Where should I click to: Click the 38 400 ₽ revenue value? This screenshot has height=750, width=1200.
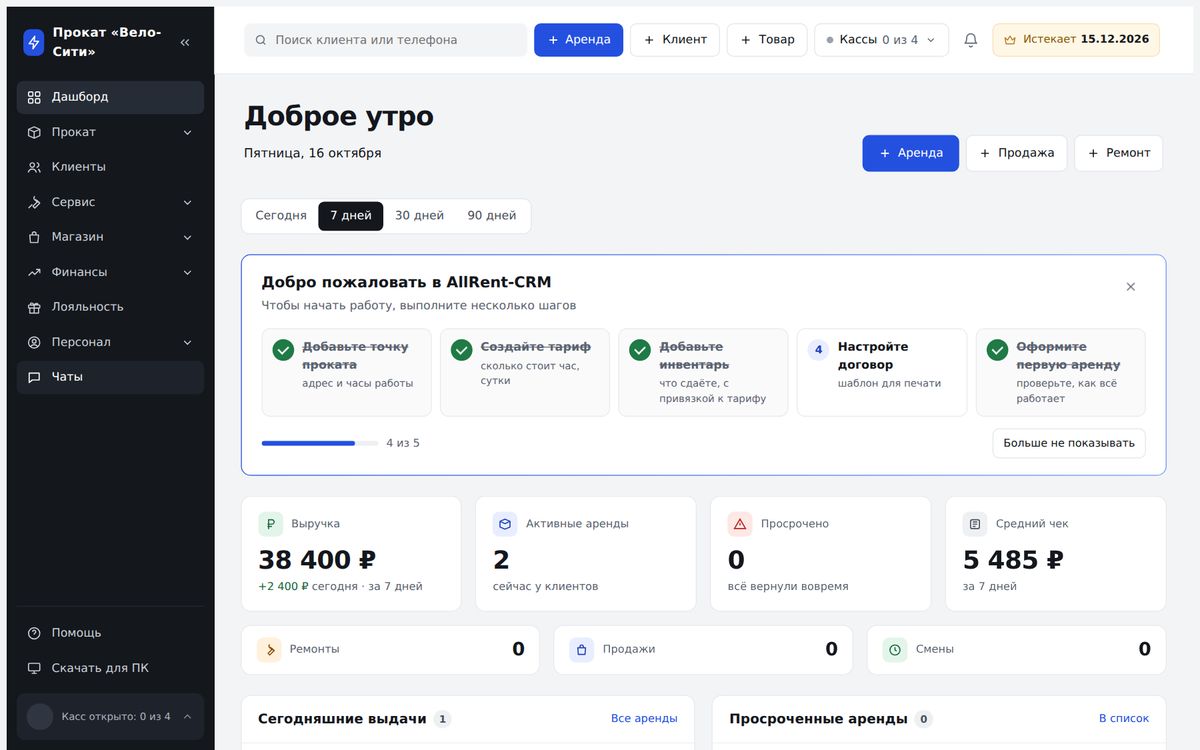coord(317,560)
